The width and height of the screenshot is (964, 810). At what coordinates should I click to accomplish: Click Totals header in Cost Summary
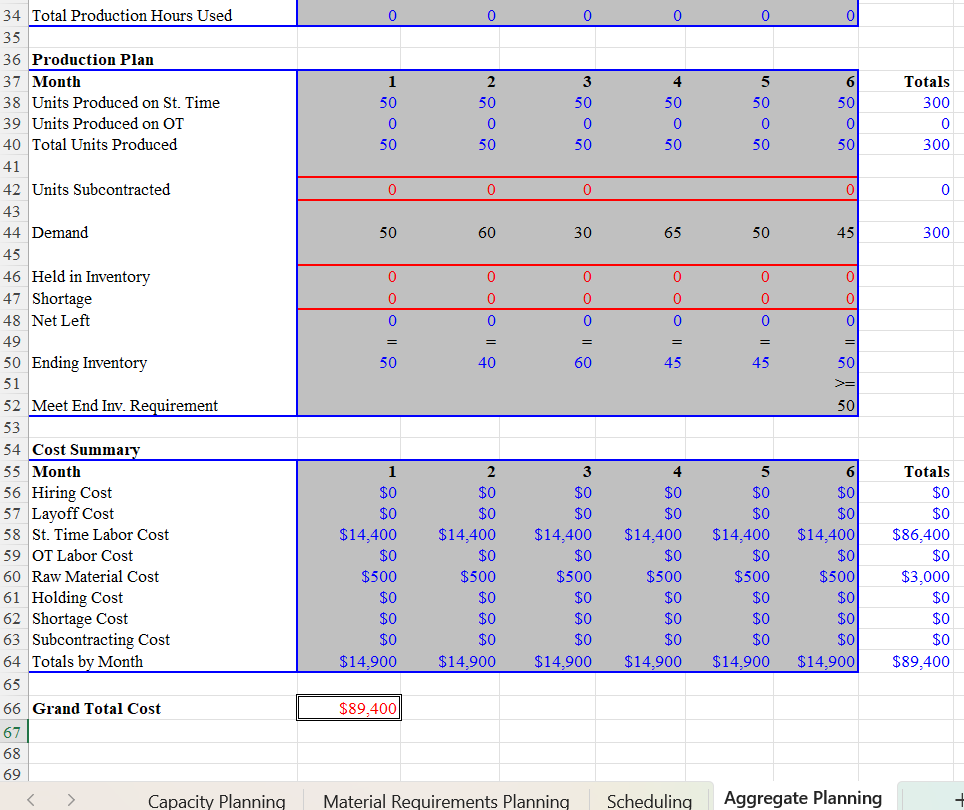[926, 472]
